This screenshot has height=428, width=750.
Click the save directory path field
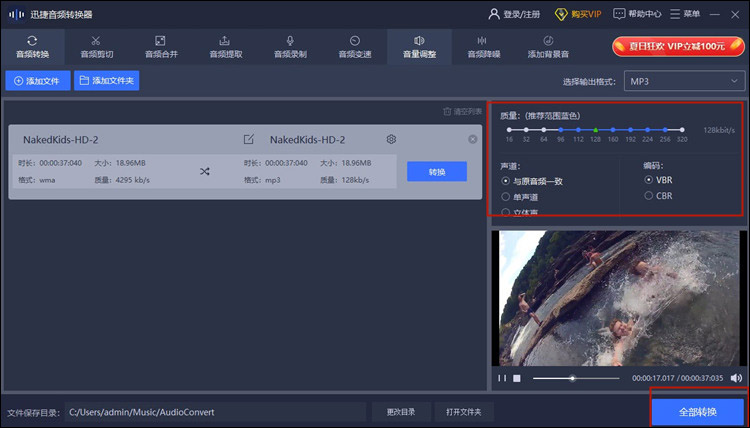pyautogui.click(x=215, y=412)
